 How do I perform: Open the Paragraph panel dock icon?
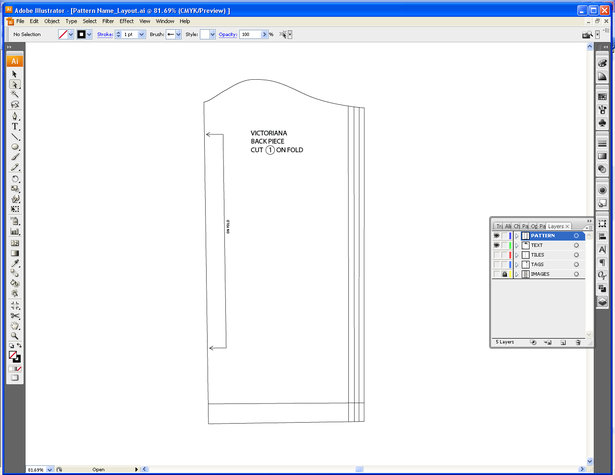[x=602, y=262]
